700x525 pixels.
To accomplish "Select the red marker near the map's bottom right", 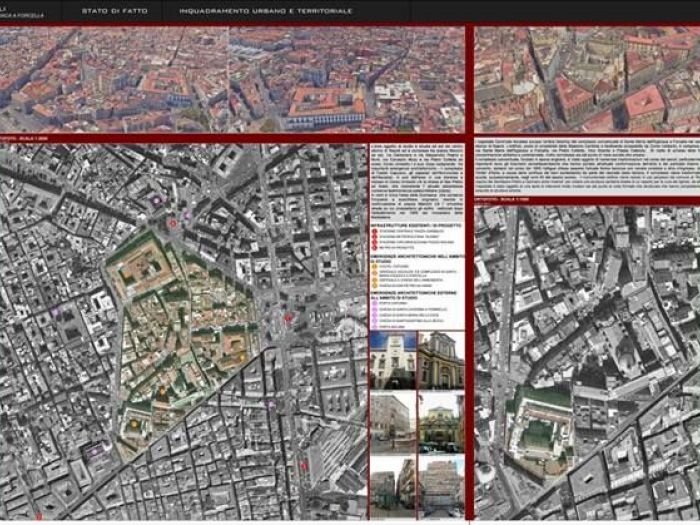I will [x=304, y=466].
